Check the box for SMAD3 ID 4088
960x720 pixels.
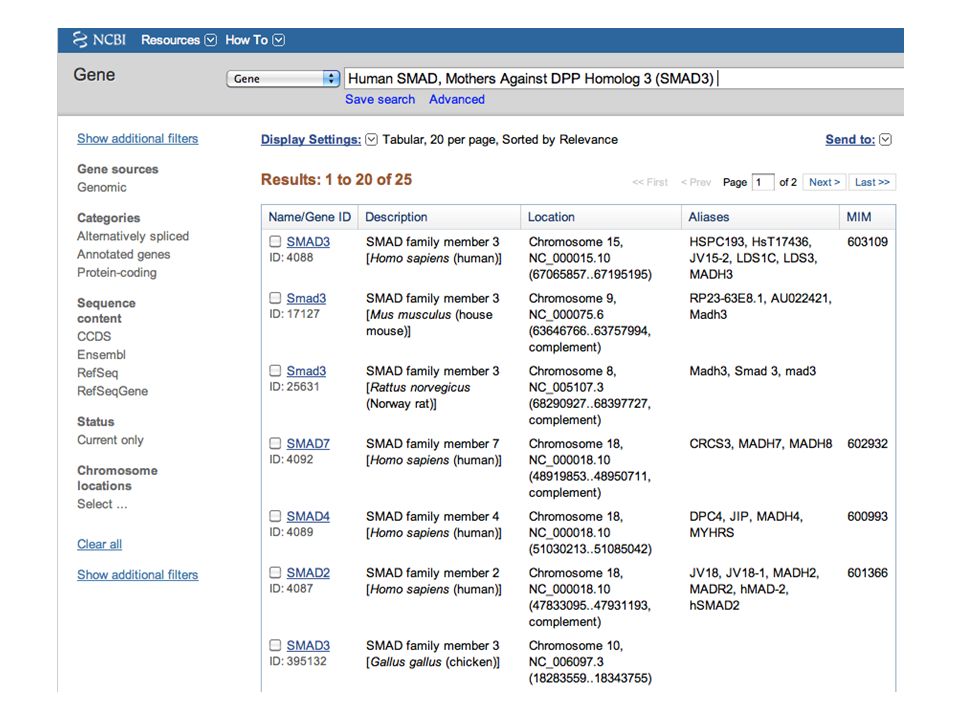pyautogui.click(x=276, y=241)
